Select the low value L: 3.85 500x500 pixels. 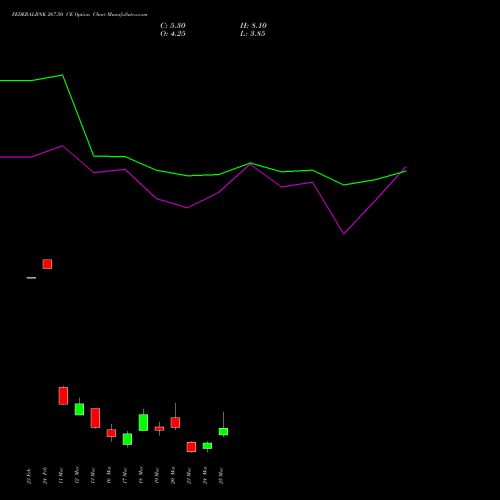click(253, 34)
